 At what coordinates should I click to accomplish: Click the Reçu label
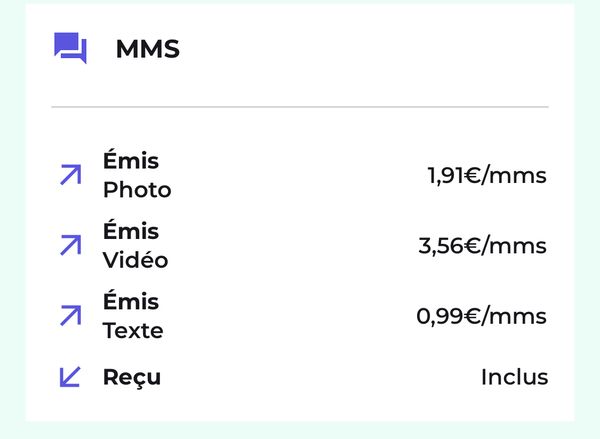132,377
